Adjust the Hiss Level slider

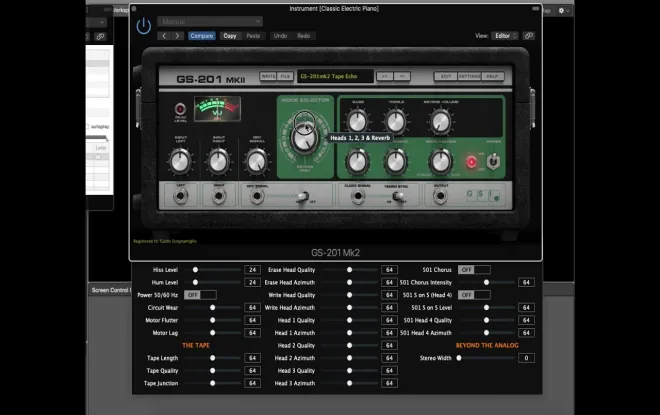tap(213, 270)
